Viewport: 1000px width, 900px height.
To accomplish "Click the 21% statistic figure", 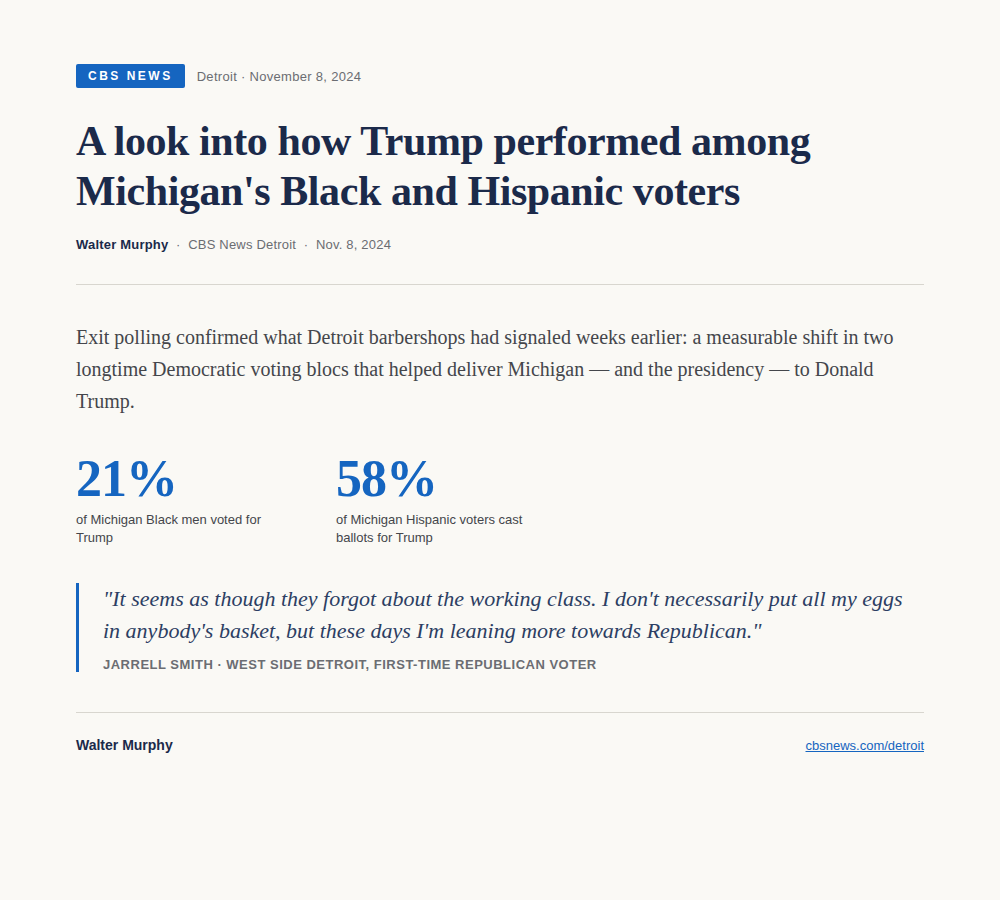I will coord(125,479).
